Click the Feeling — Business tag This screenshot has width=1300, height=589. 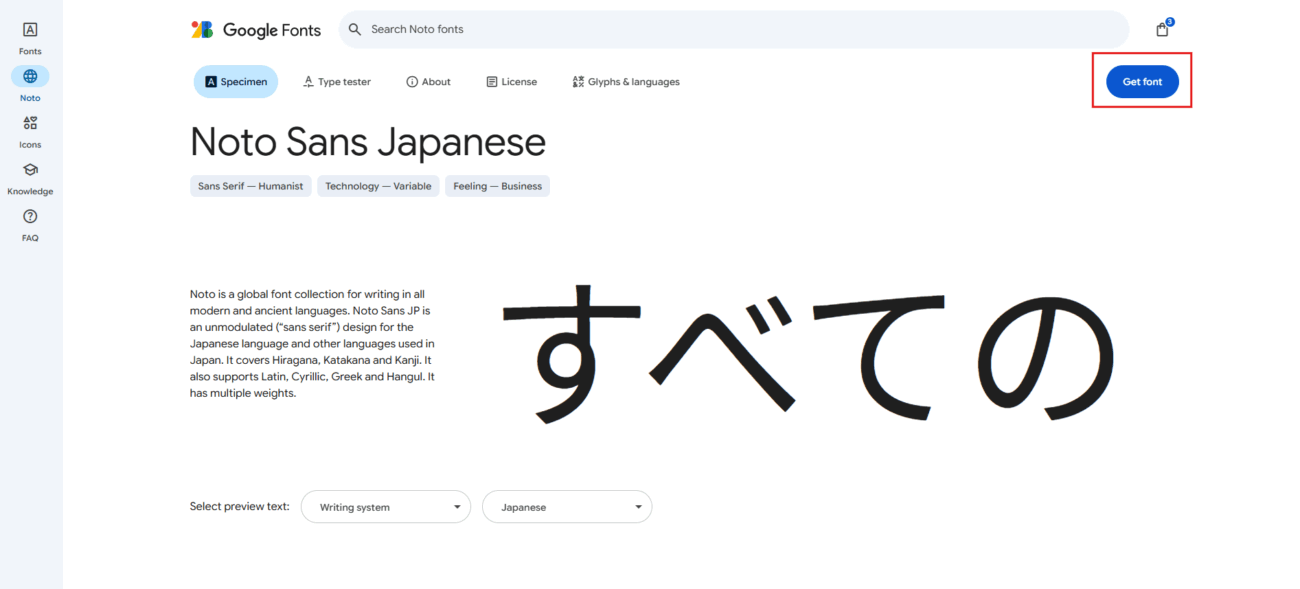tap(497, 186)
